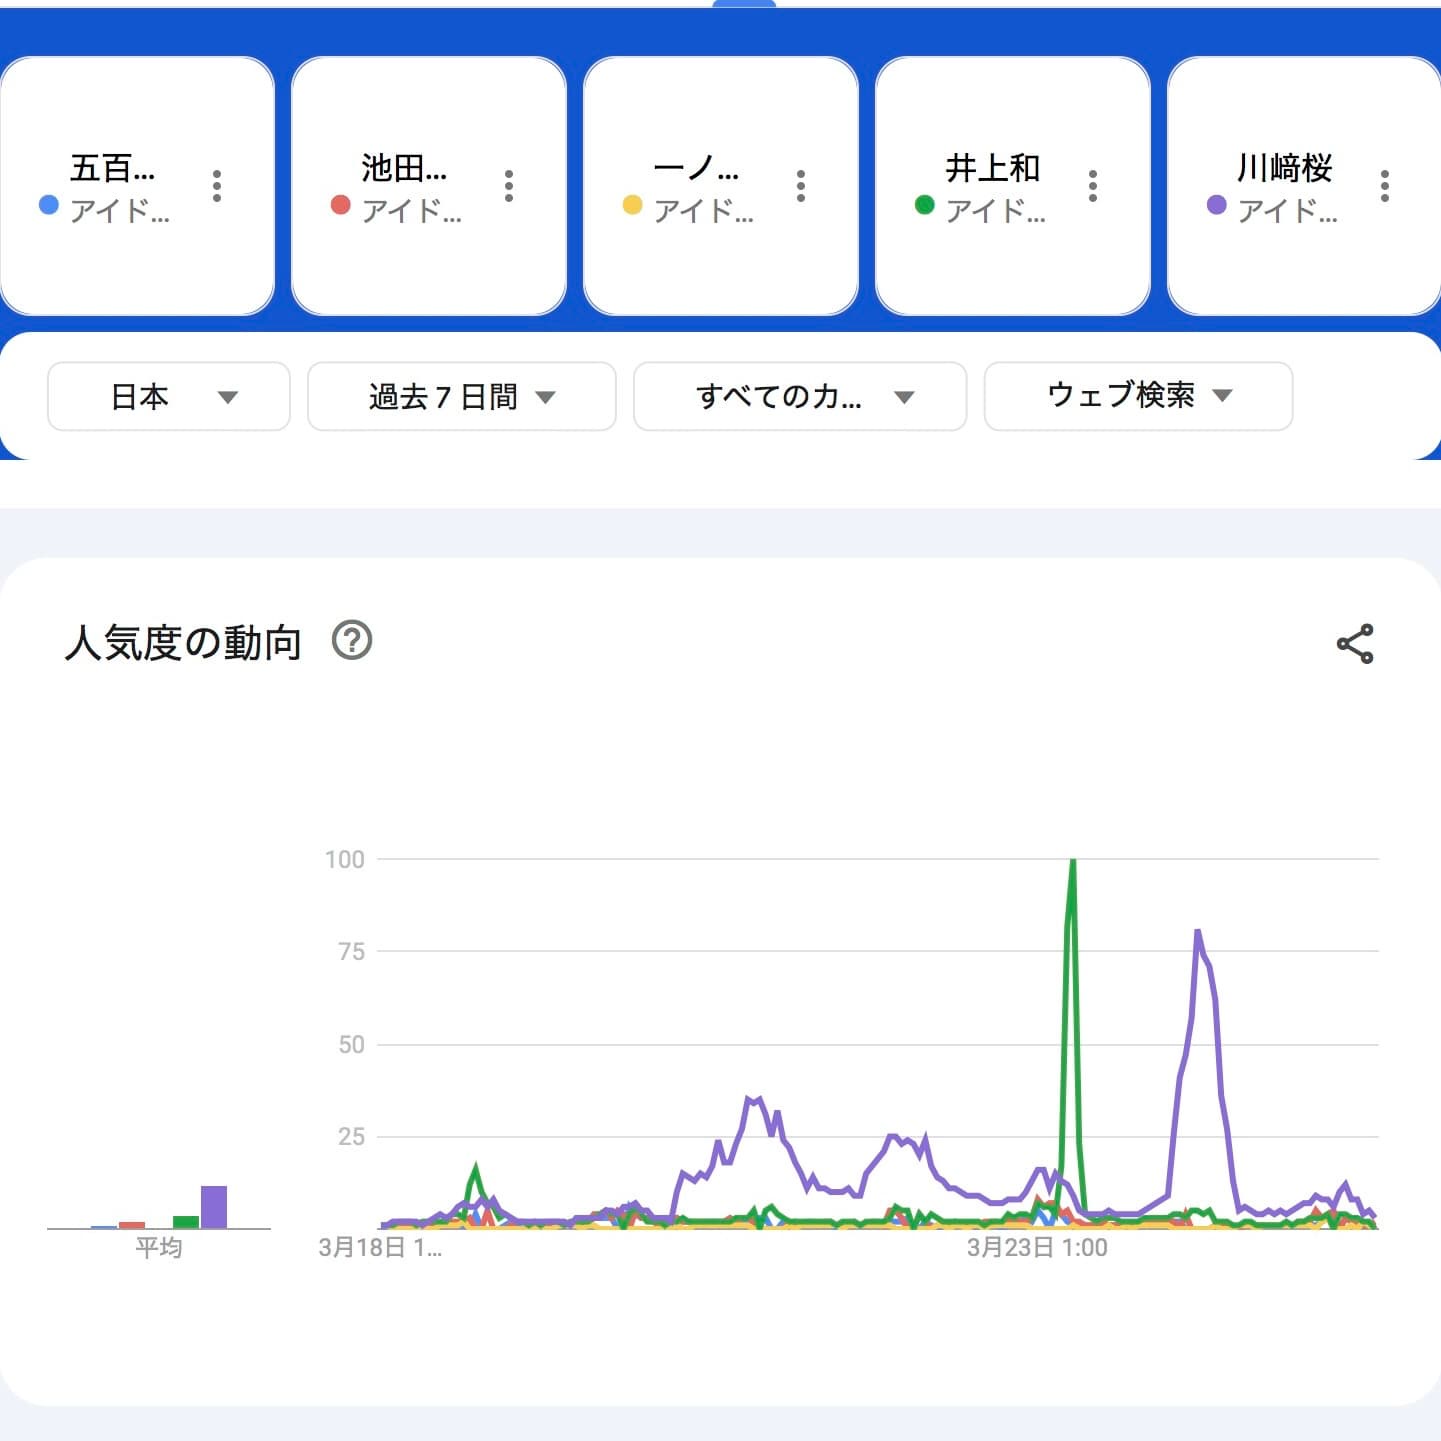
Task: Click the help icon beside 人気度の動向
Action: pos(352,640)
